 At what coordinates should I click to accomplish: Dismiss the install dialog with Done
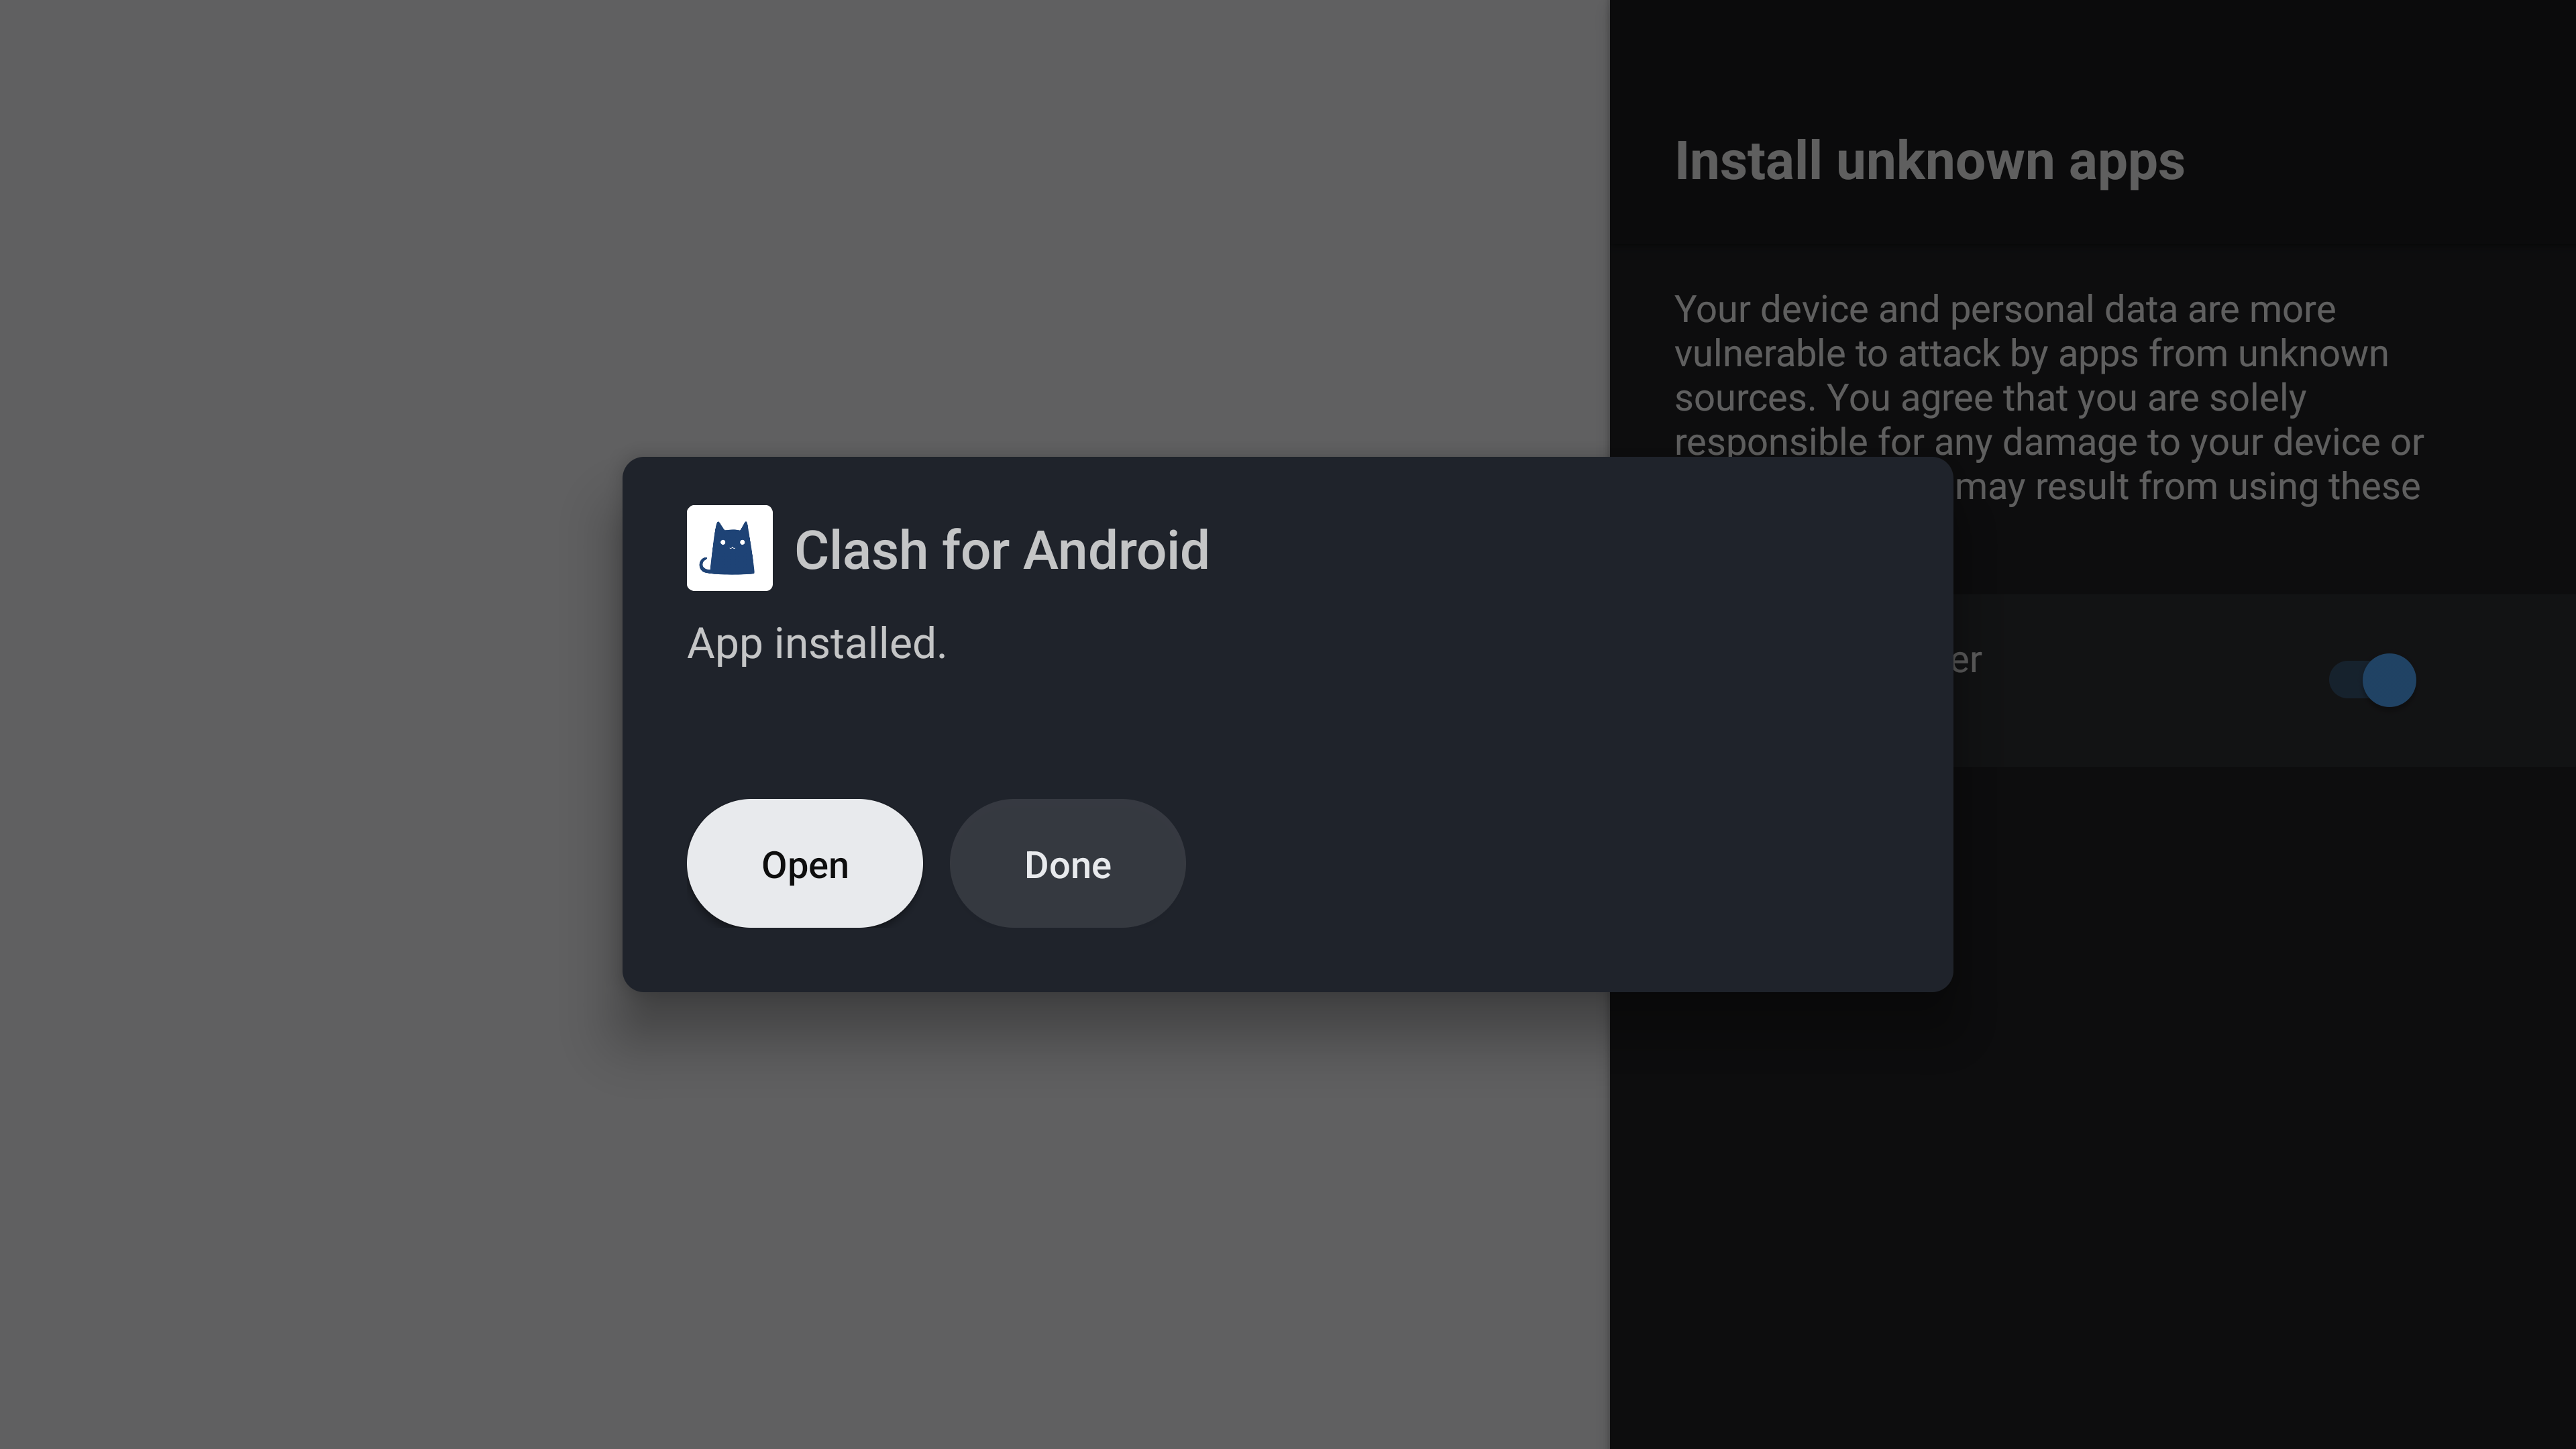(1067, 863)
